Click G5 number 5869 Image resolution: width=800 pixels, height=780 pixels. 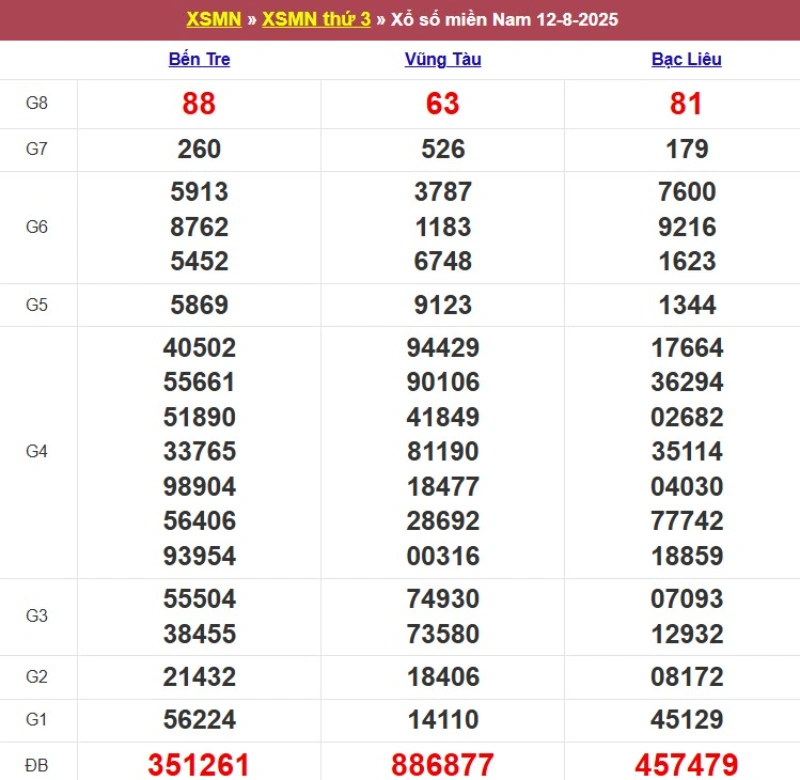[199, 305]
